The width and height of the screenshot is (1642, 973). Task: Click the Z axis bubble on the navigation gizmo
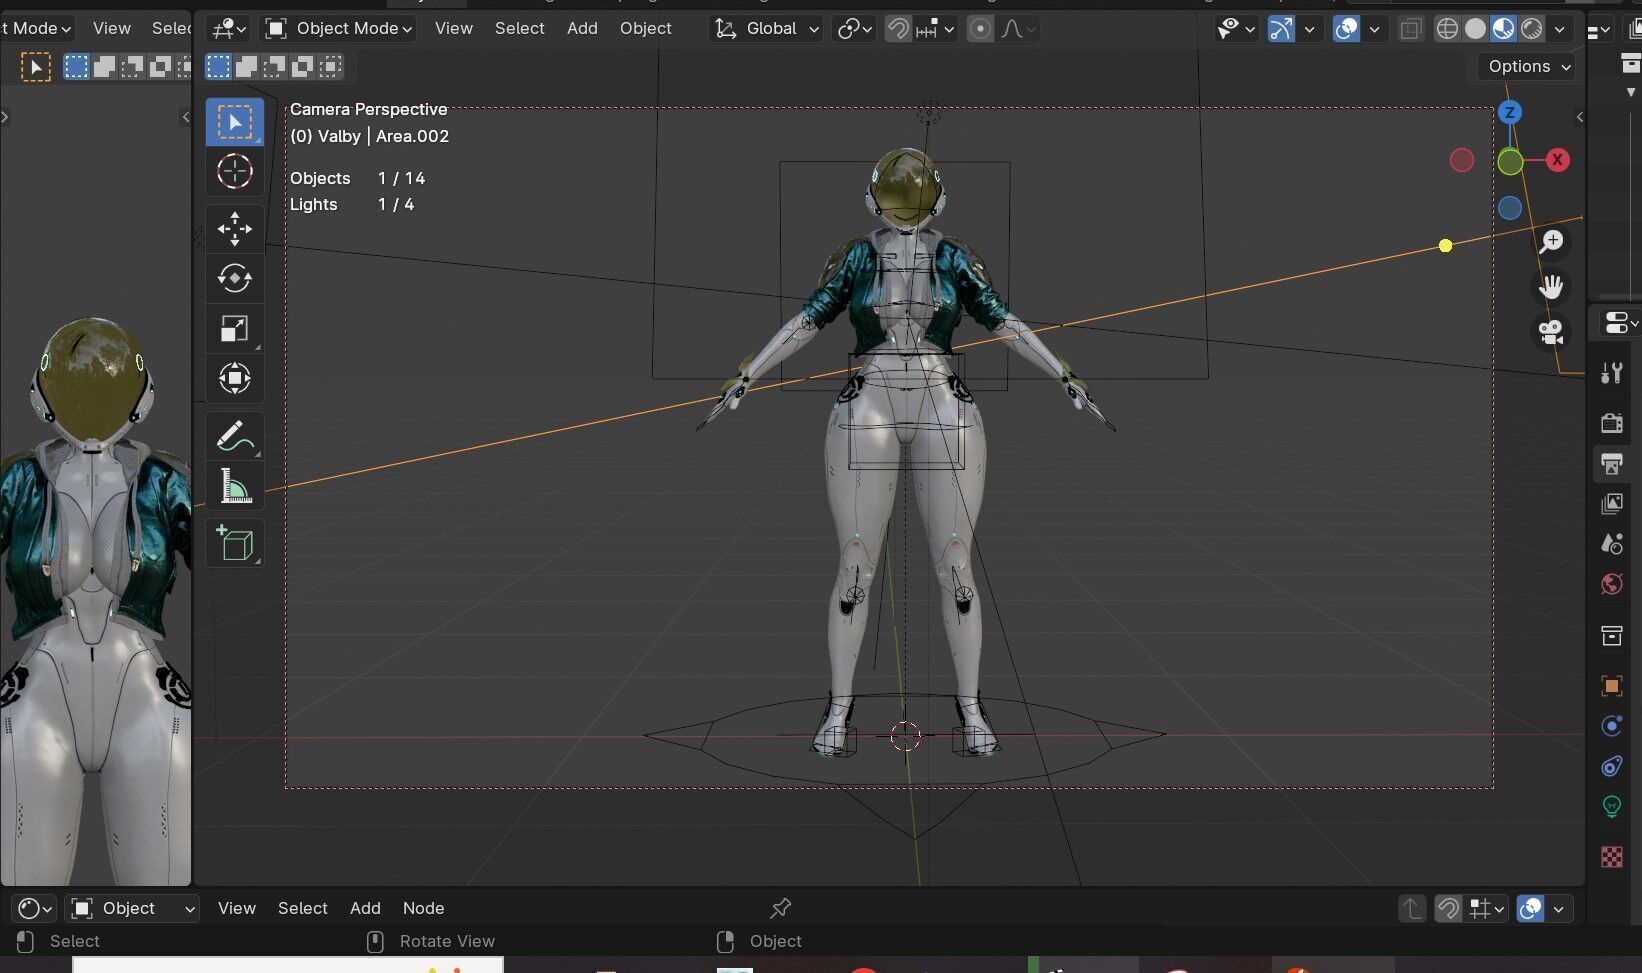point(1510,112)
